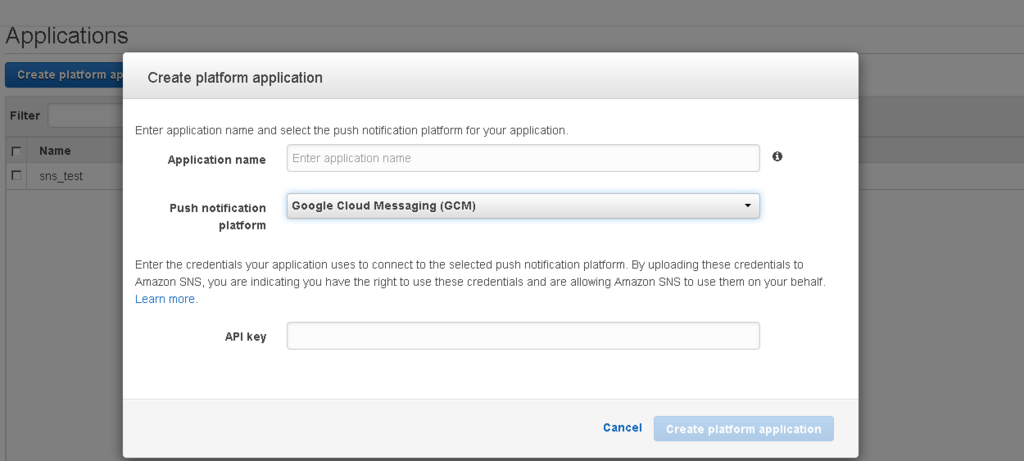This screenshot has height=461, width=1024.
Task: Click into the API key field
Action: [x=523, y=336]
